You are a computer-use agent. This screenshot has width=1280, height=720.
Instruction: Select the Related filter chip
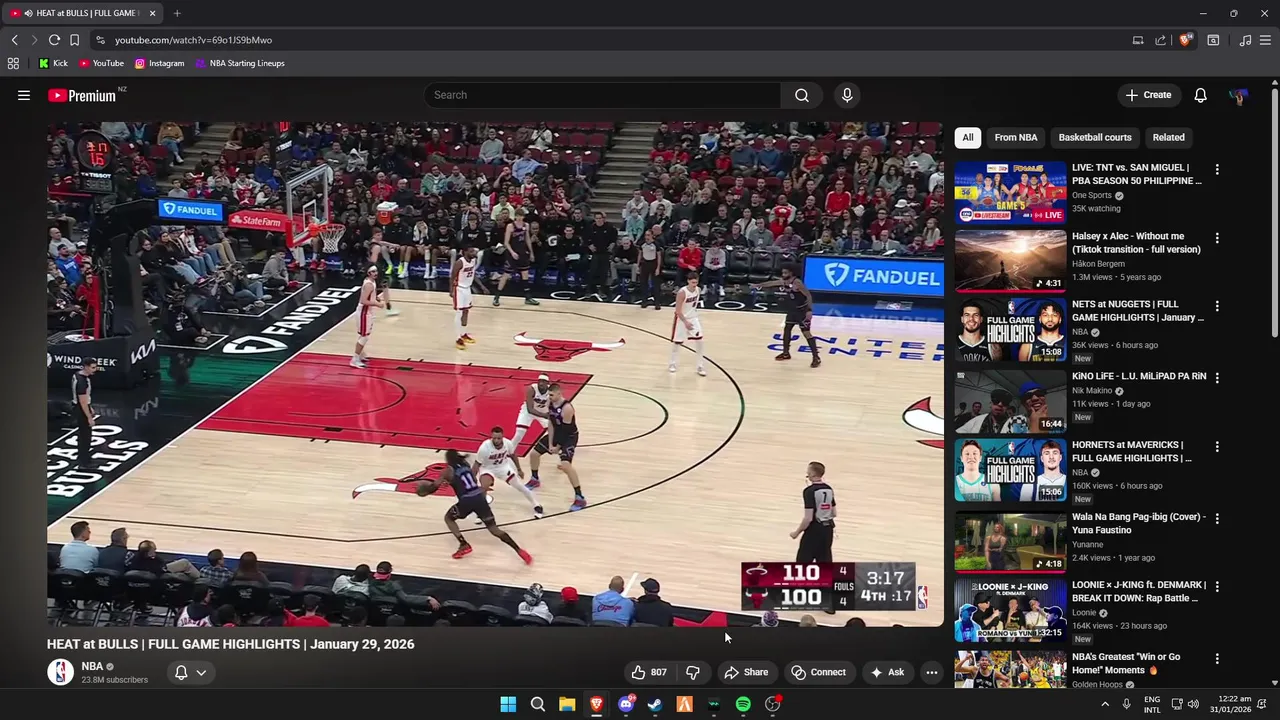click(1168, 137)
